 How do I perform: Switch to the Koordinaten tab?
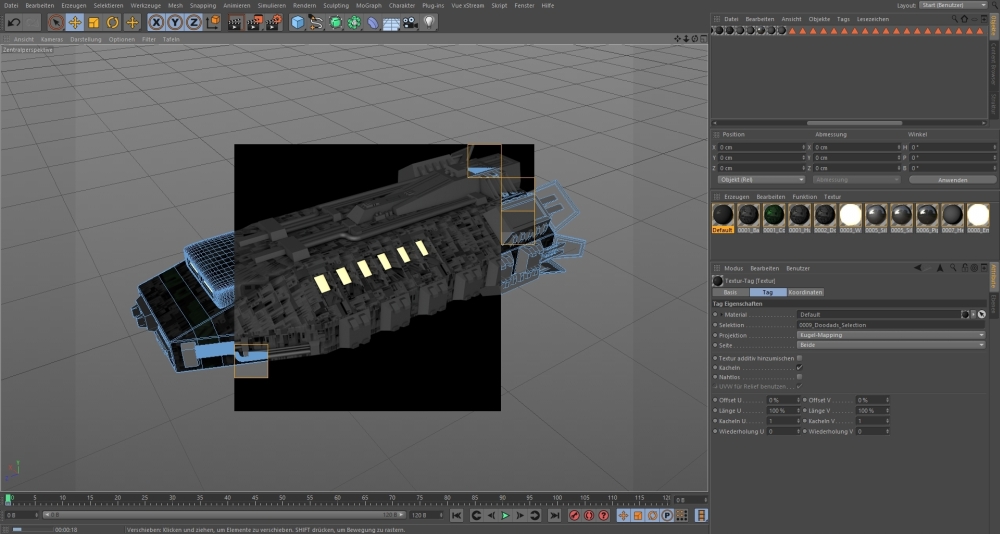tap(805, 292)
